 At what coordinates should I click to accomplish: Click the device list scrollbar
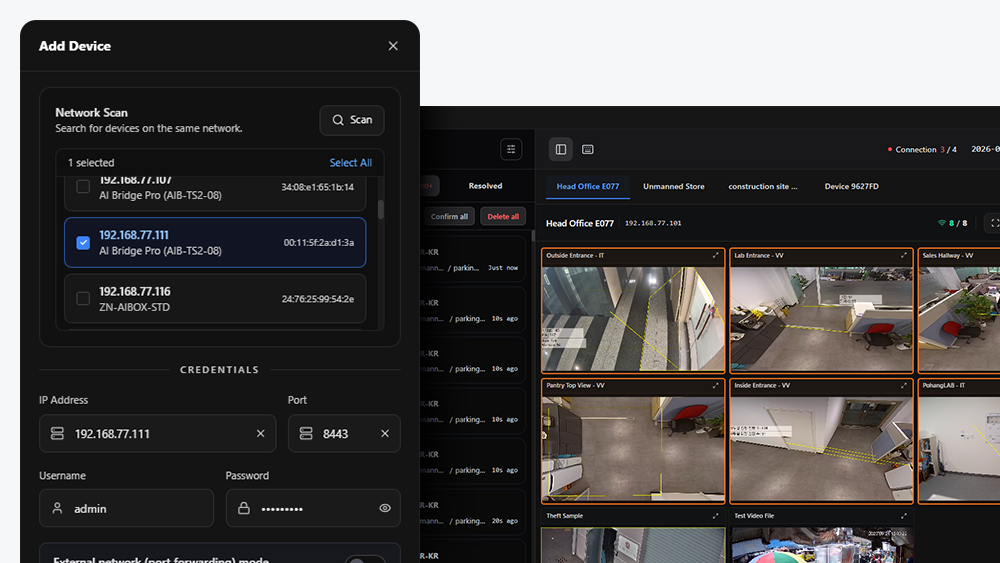click(x=381, y=209)
